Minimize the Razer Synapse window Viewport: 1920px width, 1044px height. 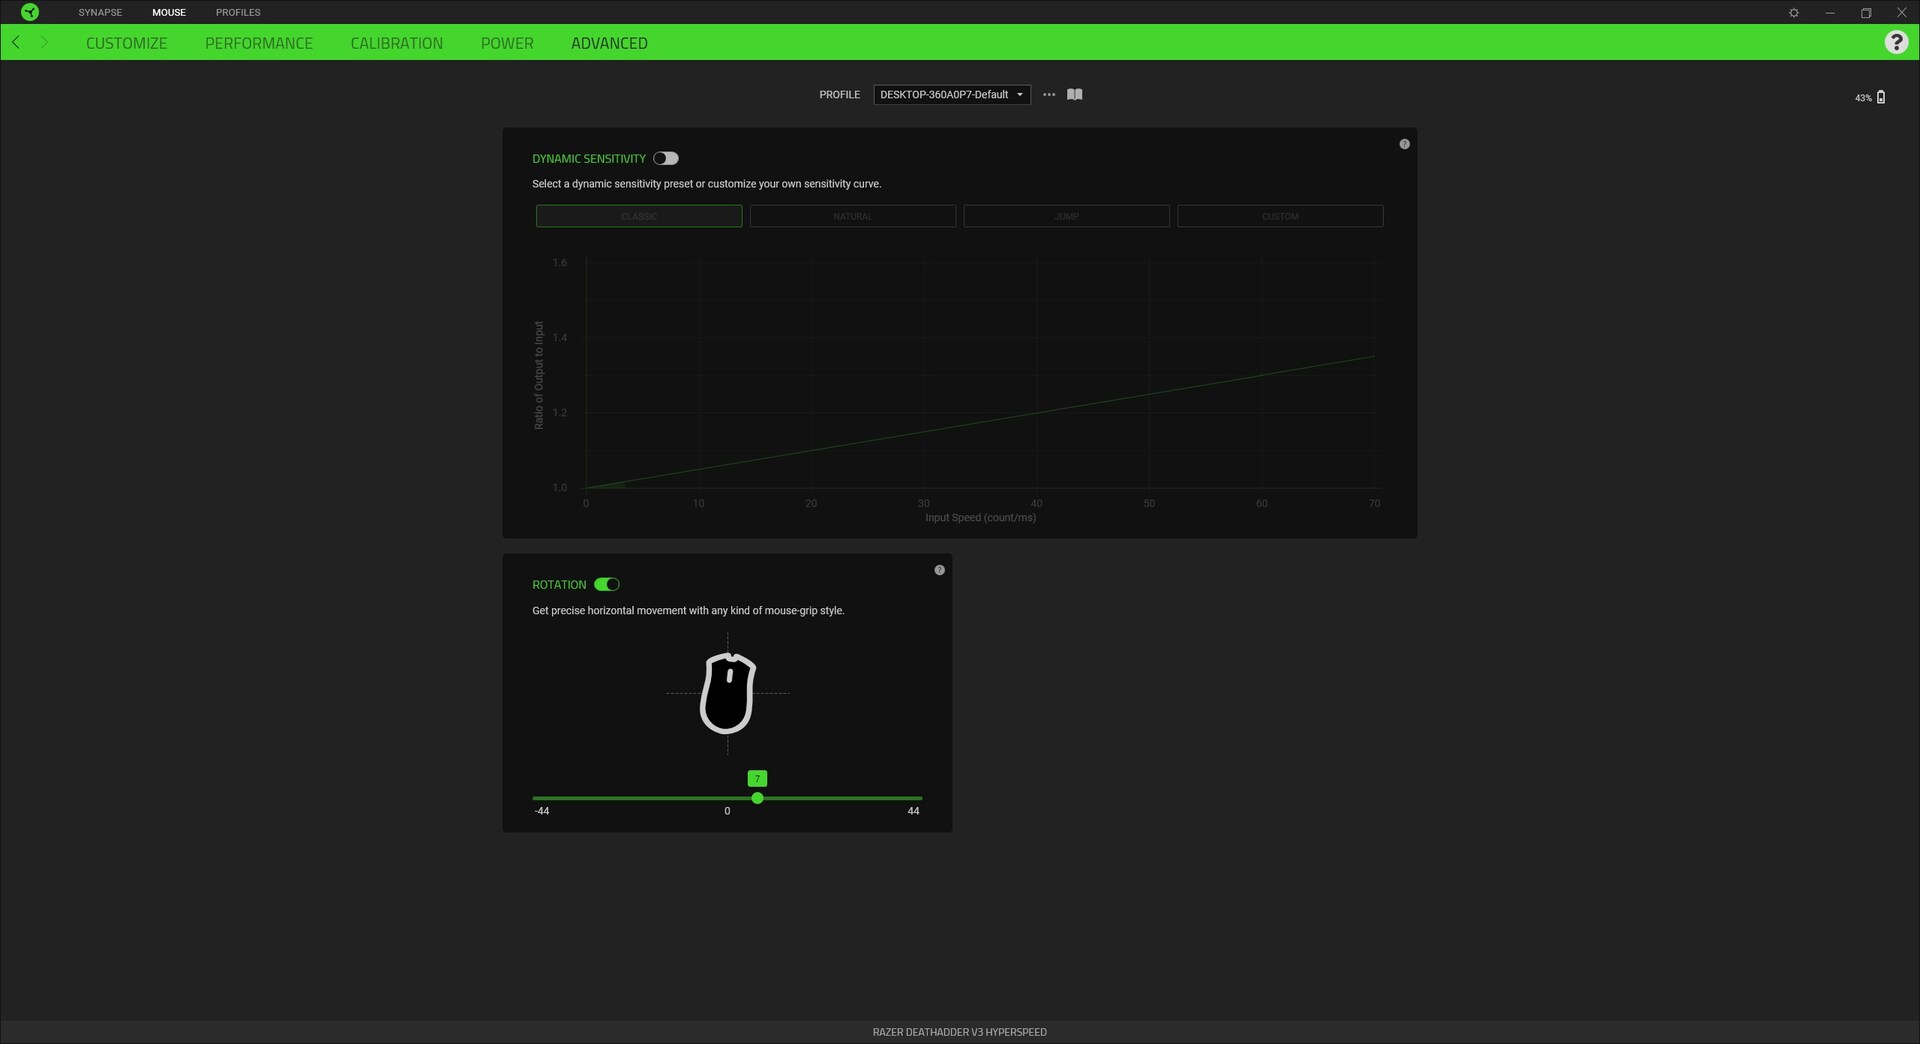click(1830, 13)
